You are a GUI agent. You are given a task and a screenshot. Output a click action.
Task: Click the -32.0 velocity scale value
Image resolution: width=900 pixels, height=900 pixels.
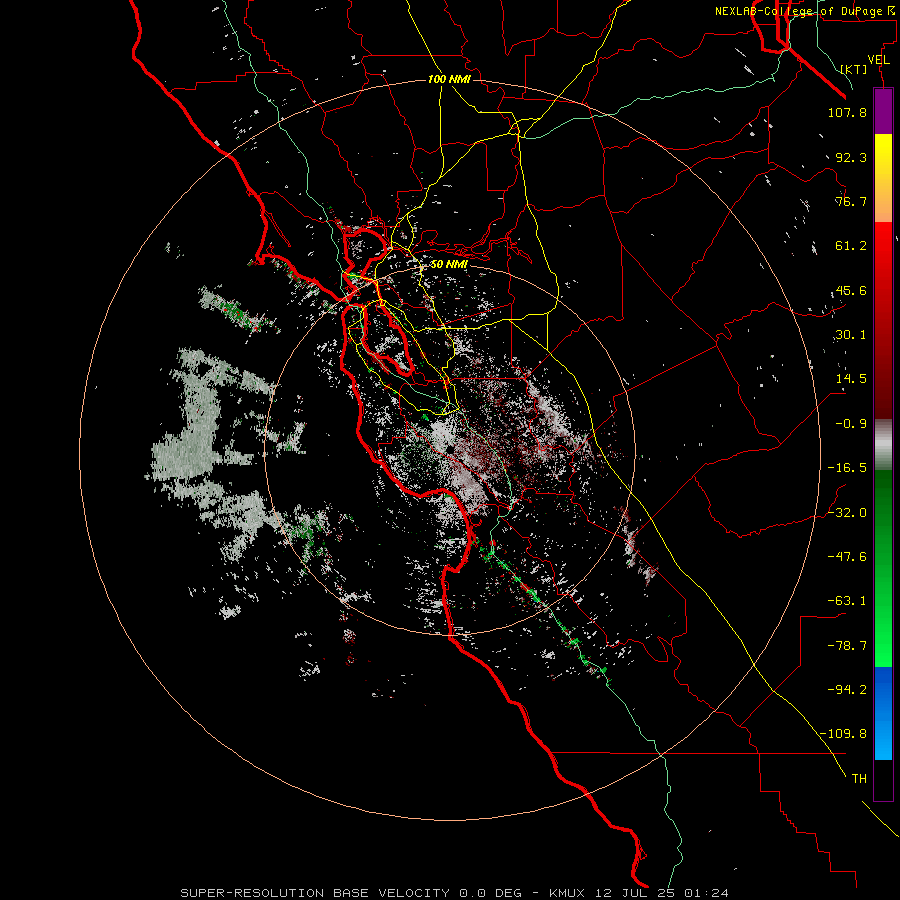click(x=847, y=513)
